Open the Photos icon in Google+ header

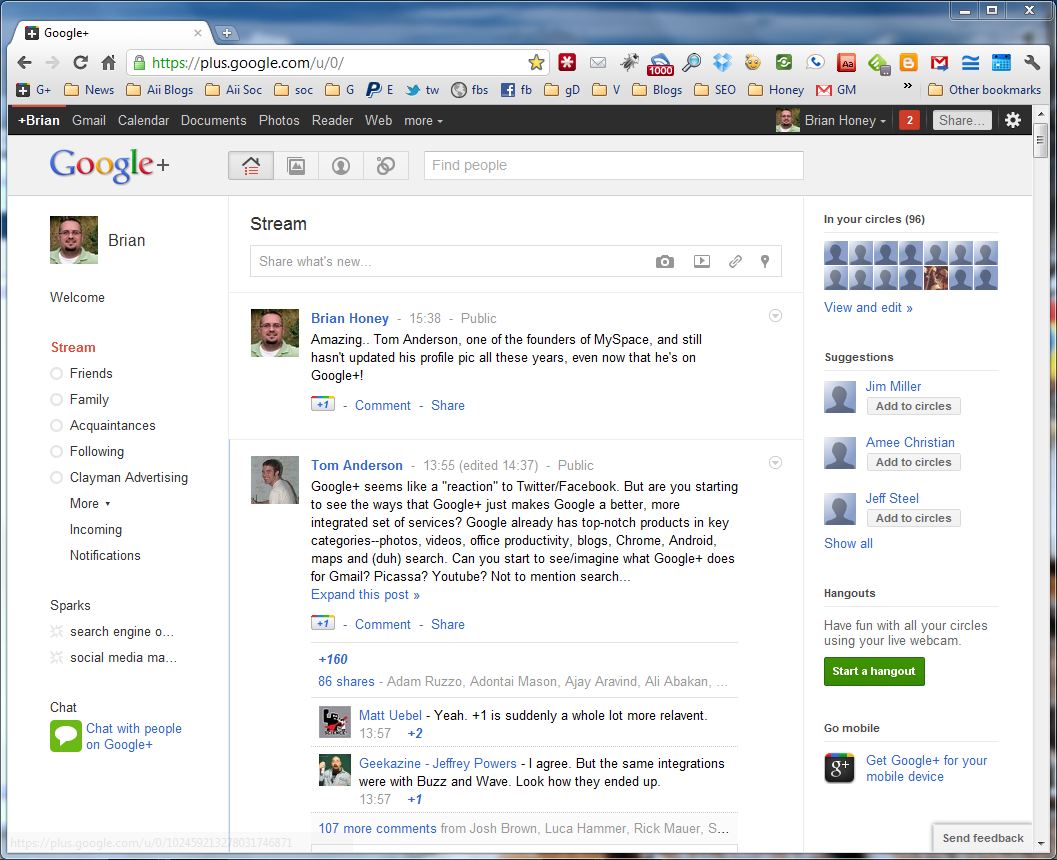click(x=296, y=166)
